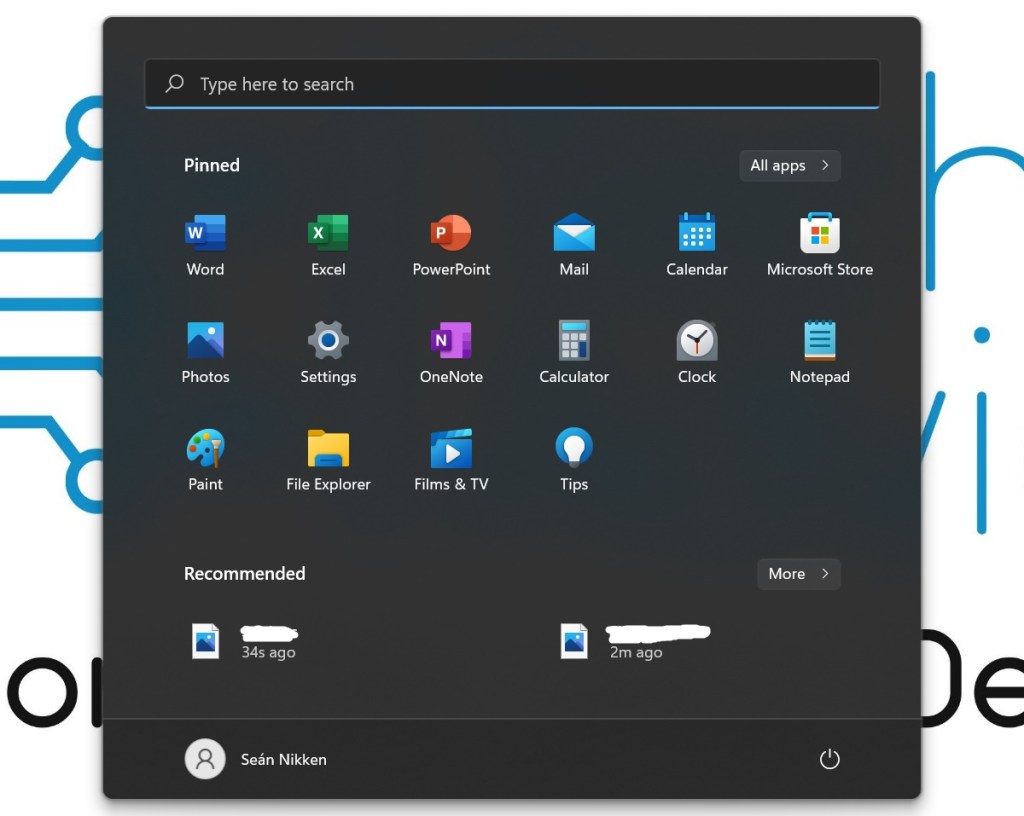Open the Tips app
Image resolution: width=1024 pixels, height=816 pixels.
click(573, 456)
